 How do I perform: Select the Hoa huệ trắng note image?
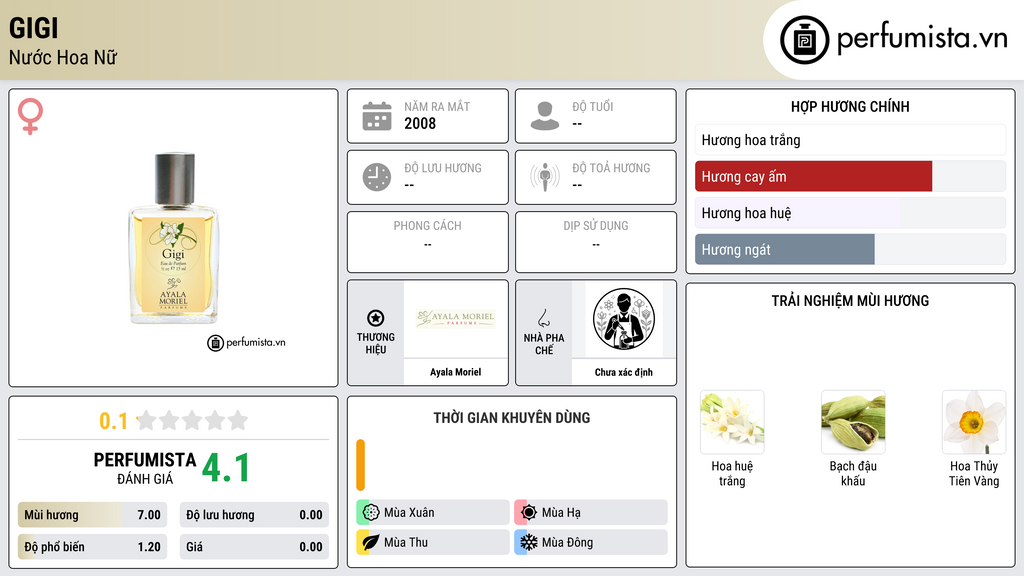732,422
